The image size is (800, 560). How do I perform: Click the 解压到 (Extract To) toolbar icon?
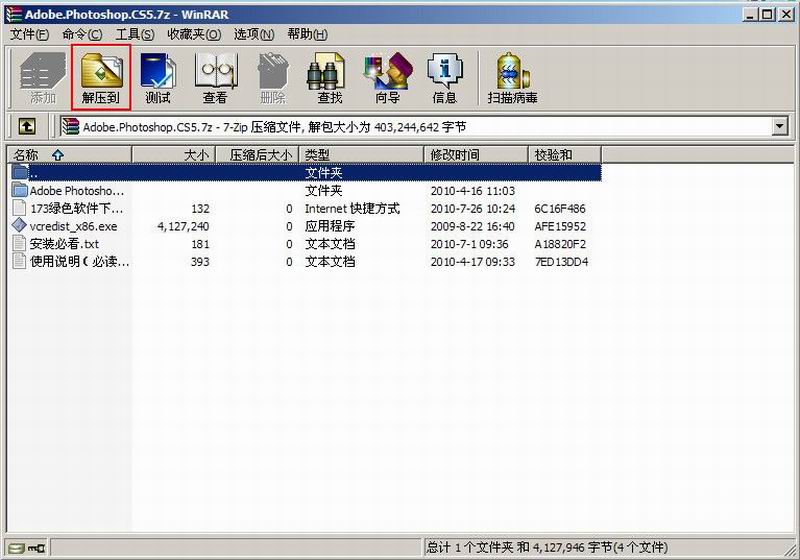coord(101,78)
